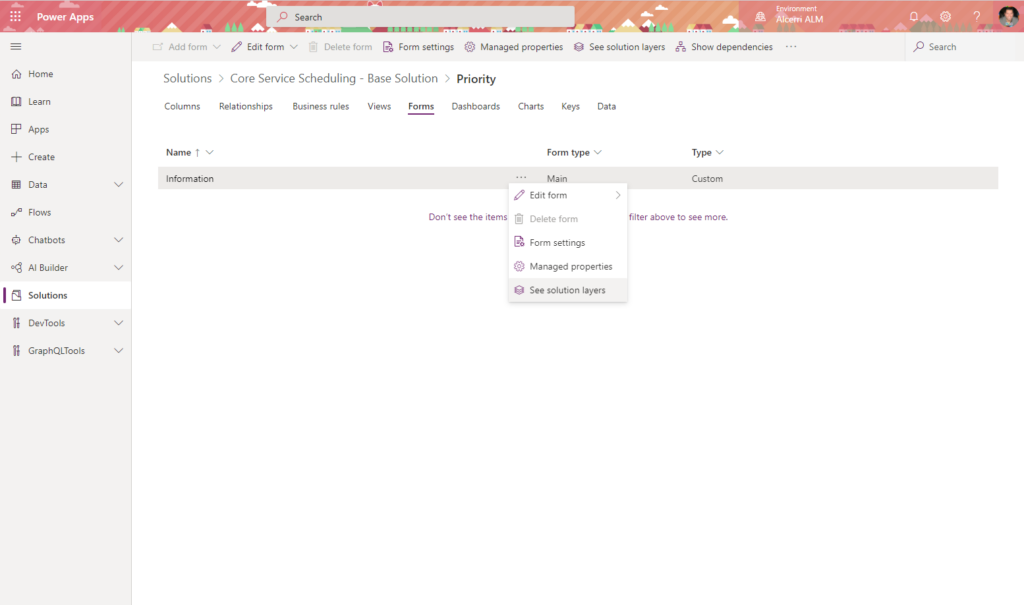The width and height of the screenshot is (1024, 605).
Task: Click the help question mark icon
Action: (x=977, y=17)
